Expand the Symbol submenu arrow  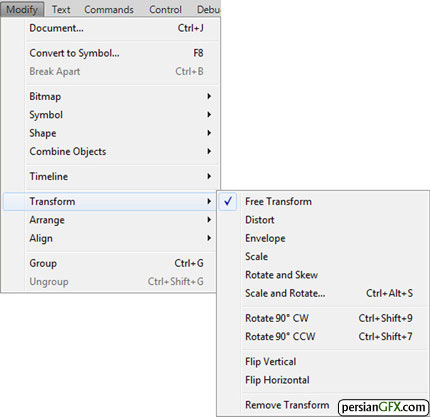click(x=209, y=115)
